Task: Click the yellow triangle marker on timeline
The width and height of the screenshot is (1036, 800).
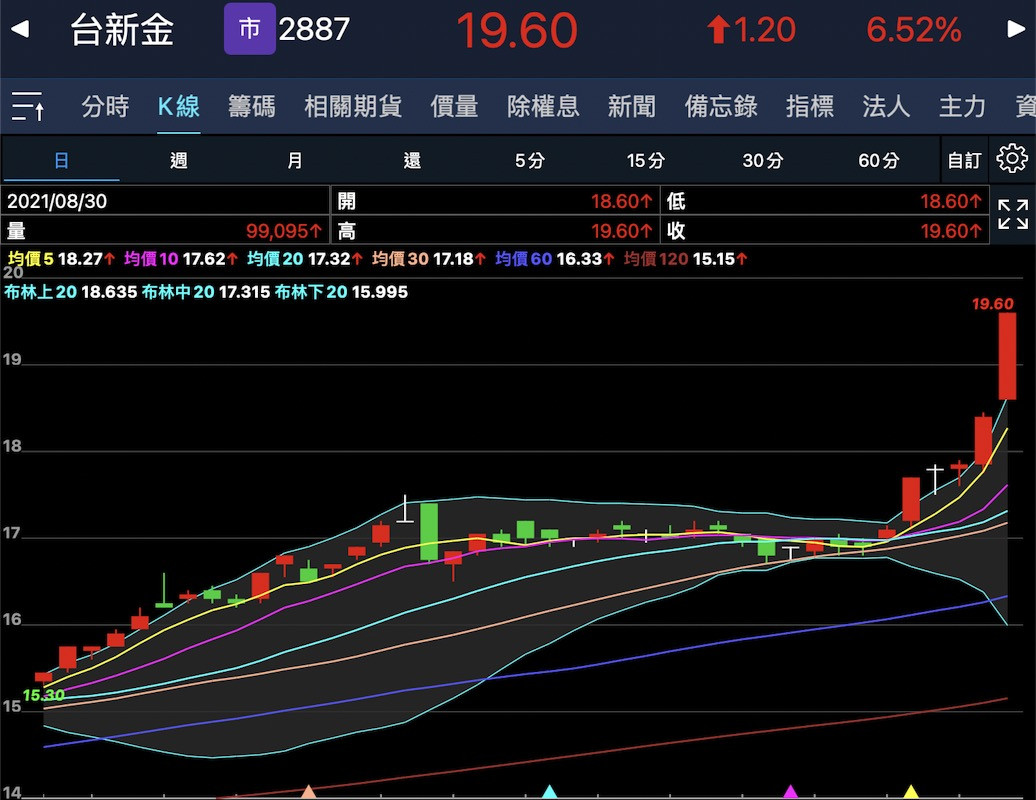Action: coord(911,791)
